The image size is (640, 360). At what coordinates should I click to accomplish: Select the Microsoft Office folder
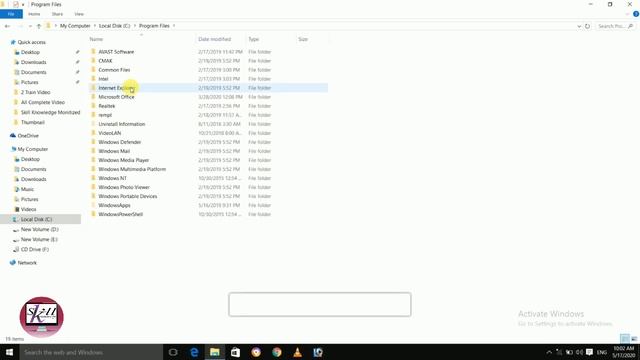click(x=116, y=97)
